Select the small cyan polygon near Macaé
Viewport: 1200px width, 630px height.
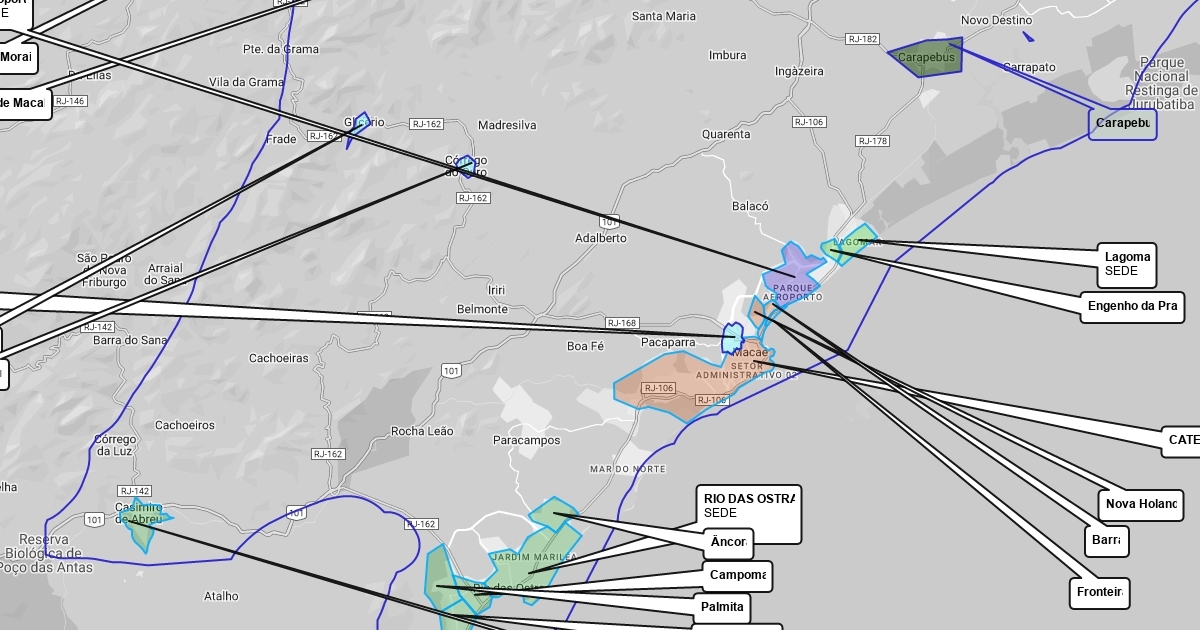click(x=732, y=338)
